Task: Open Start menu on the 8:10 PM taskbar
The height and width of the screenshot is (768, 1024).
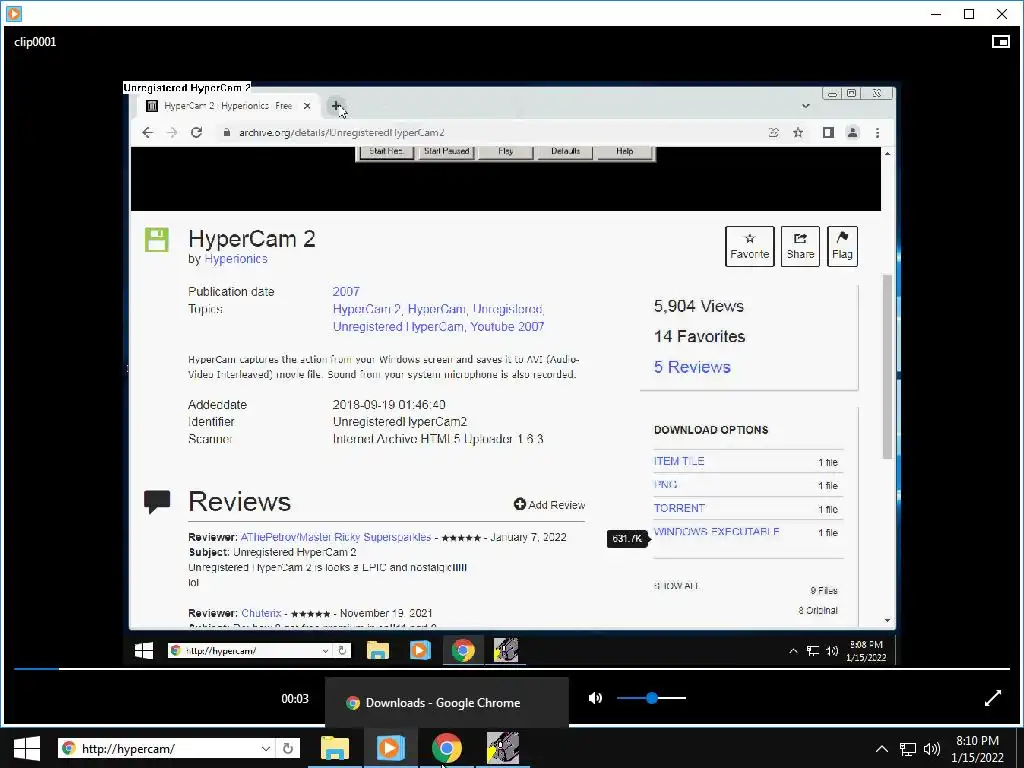Action: [27, 748]
